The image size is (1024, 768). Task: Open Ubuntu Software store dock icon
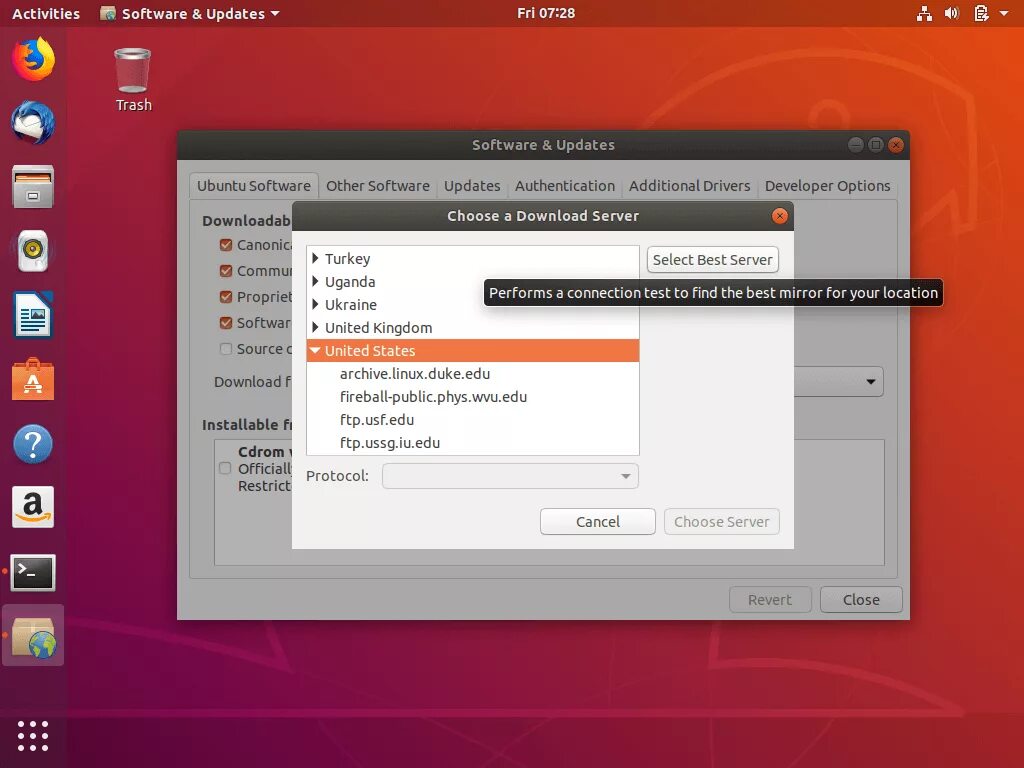tap(33, 379)
